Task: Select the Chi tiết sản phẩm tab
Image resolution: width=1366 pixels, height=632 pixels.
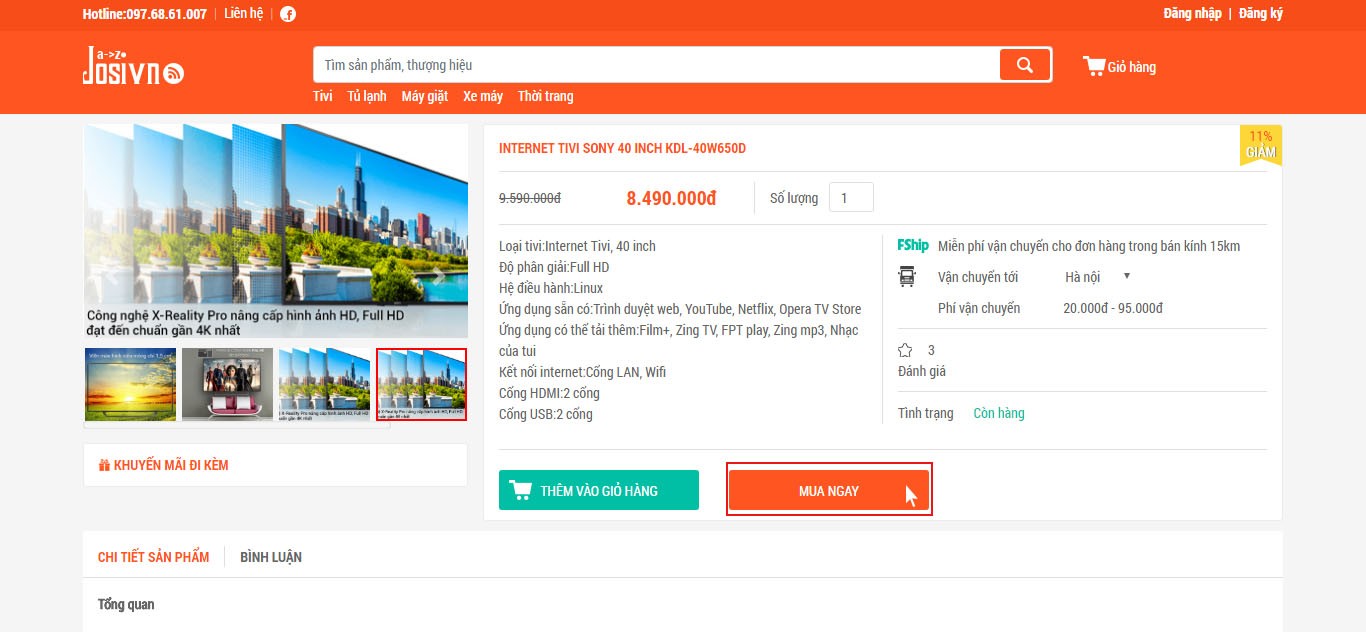Action: pyautogui.click(x=154, y=557)
